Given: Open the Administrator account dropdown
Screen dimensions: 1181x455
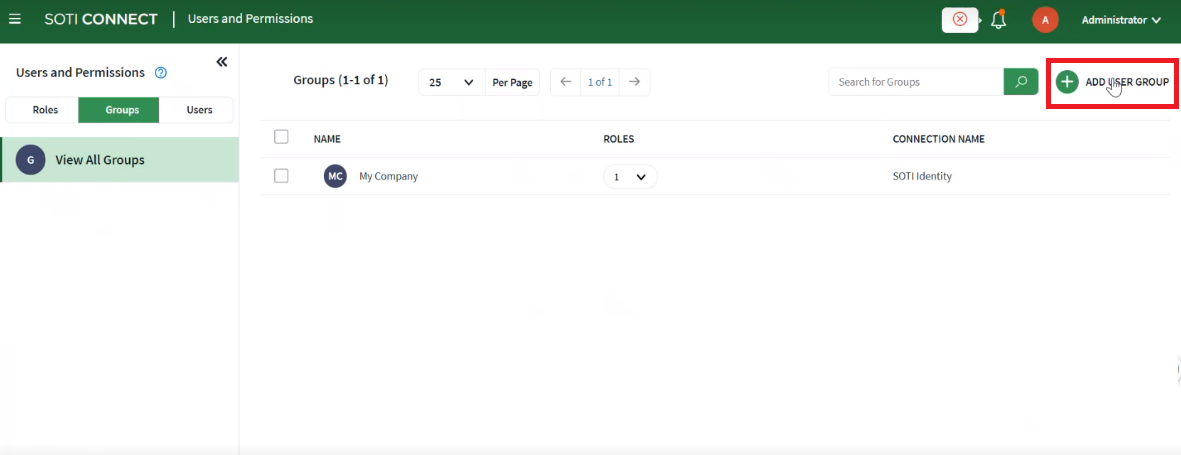Looking at the screenshot, I should pos(1120,20).
